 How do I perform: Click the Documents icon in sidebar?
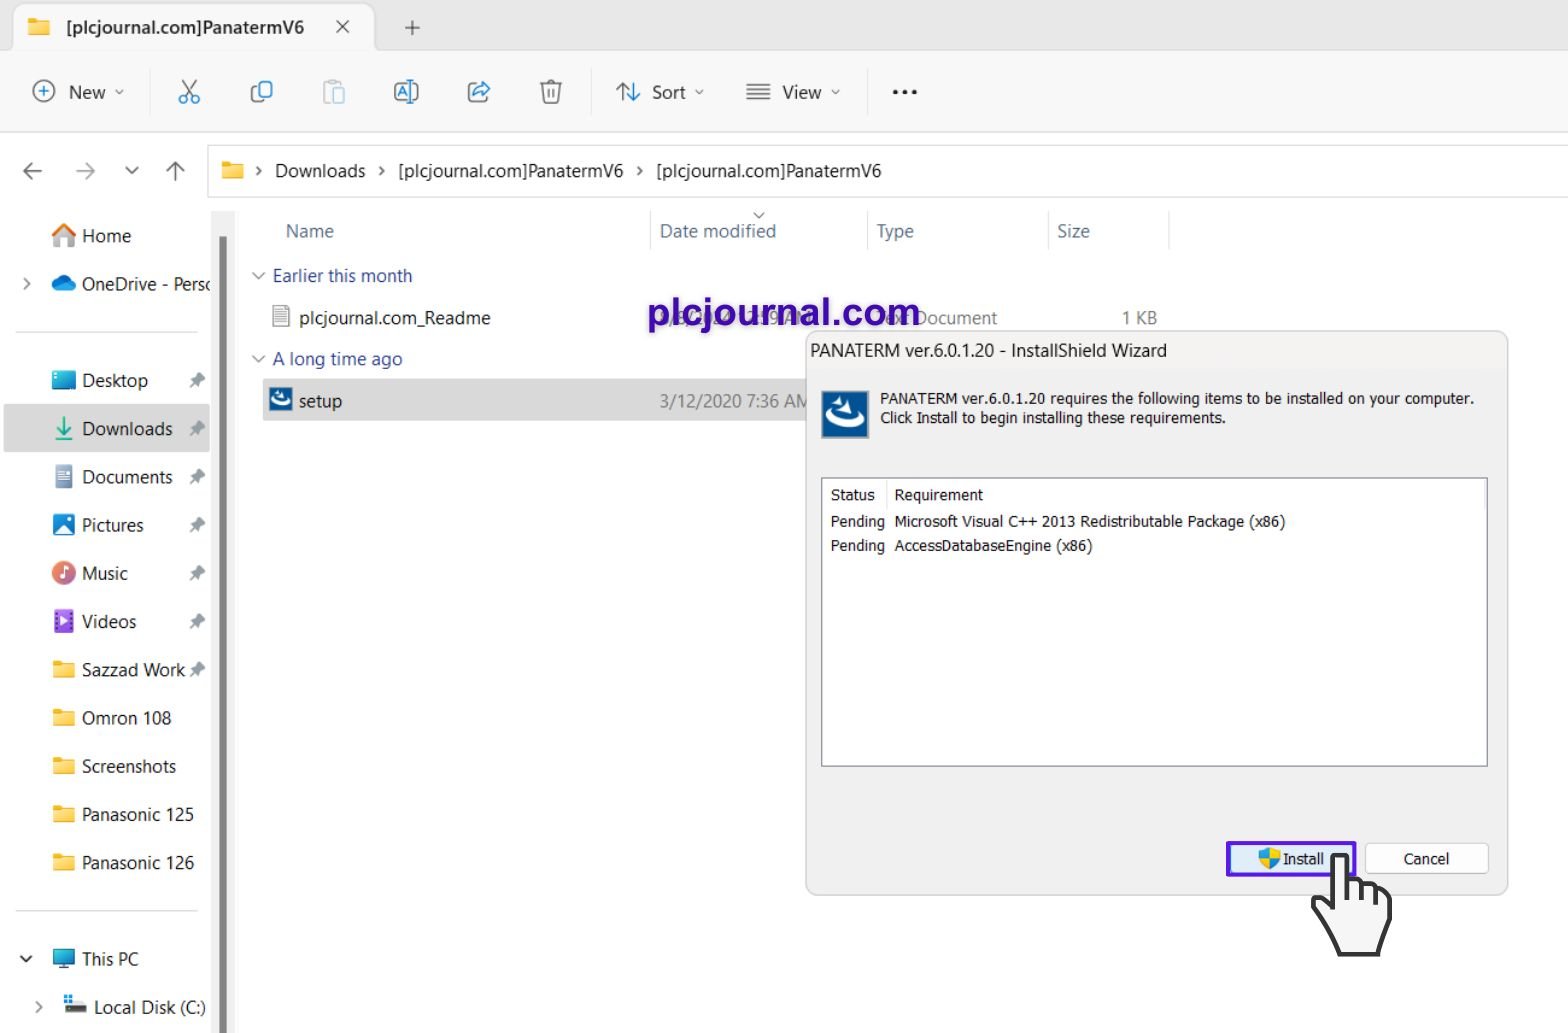pyautogui.click(x=64, y=477)
